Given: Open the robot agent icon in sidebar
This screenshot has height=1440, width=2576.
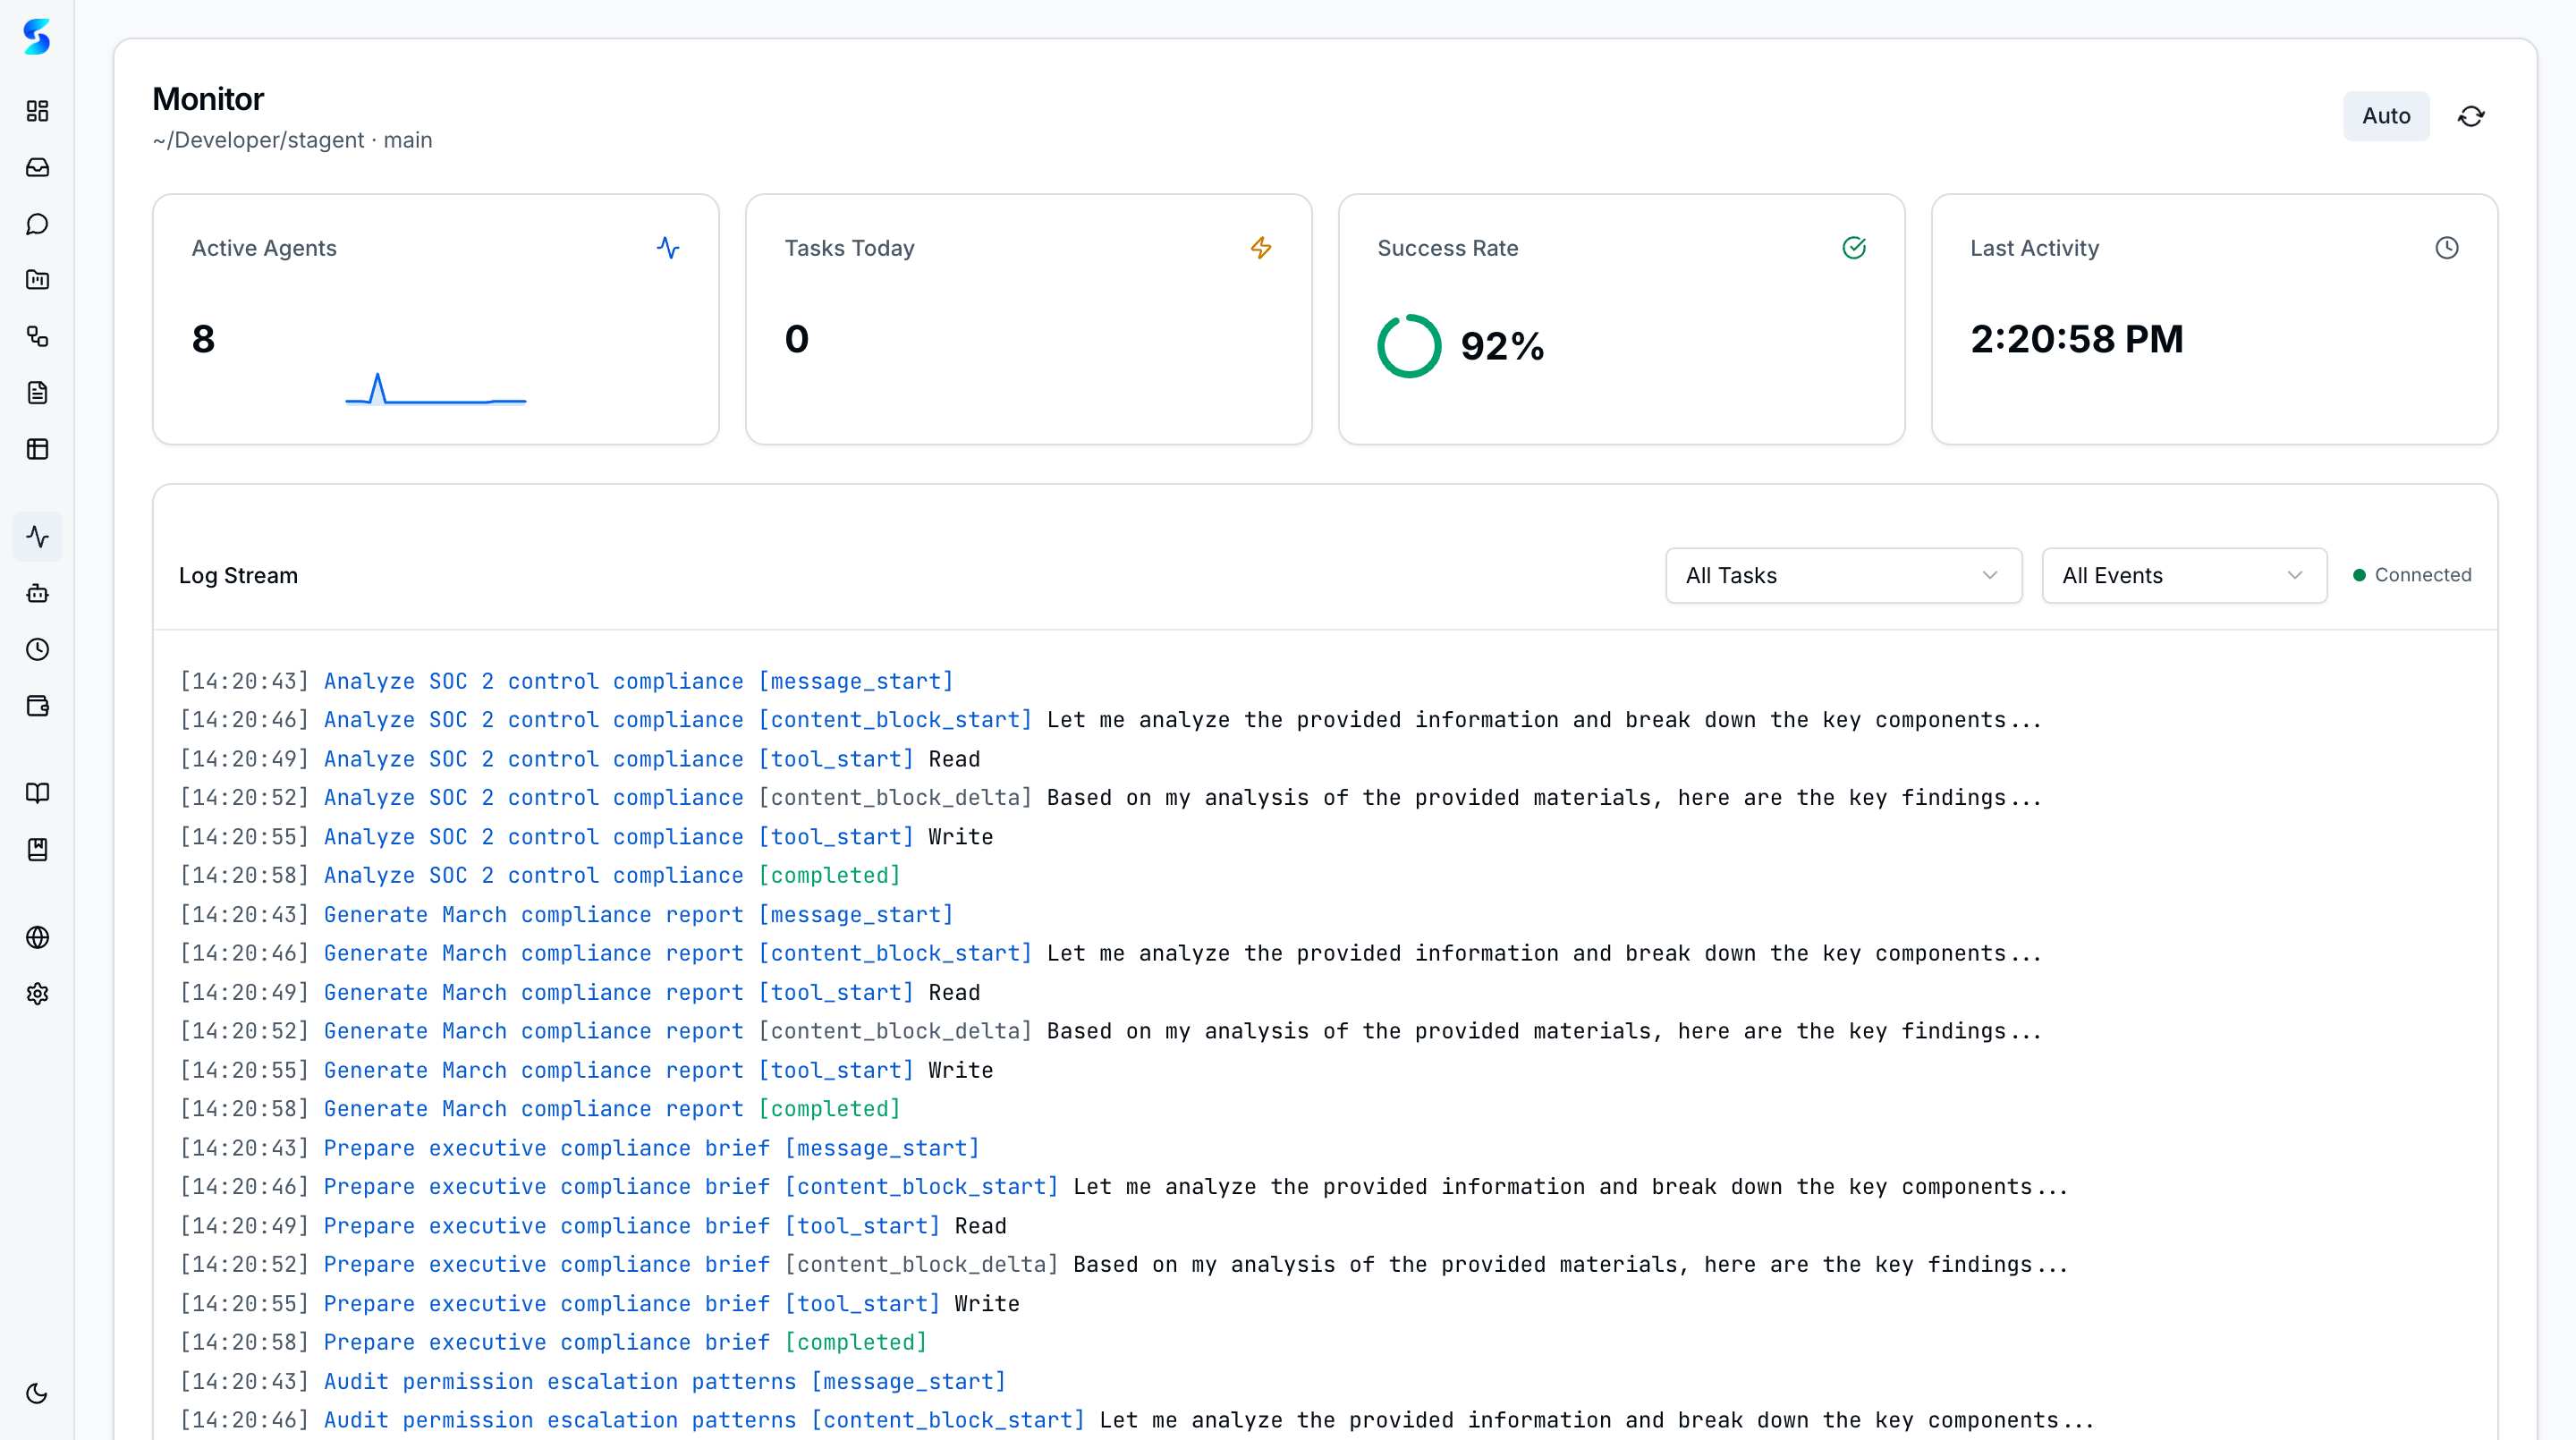Looking at the screenshot, I should coord(37,593).
